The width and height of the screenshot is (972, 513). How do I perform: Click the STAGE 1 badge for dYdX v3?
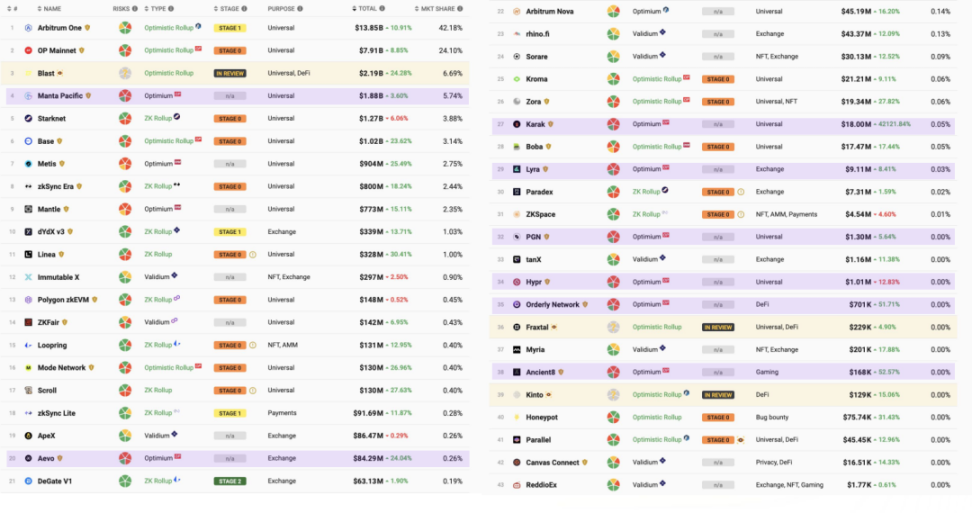pos(229,231)
